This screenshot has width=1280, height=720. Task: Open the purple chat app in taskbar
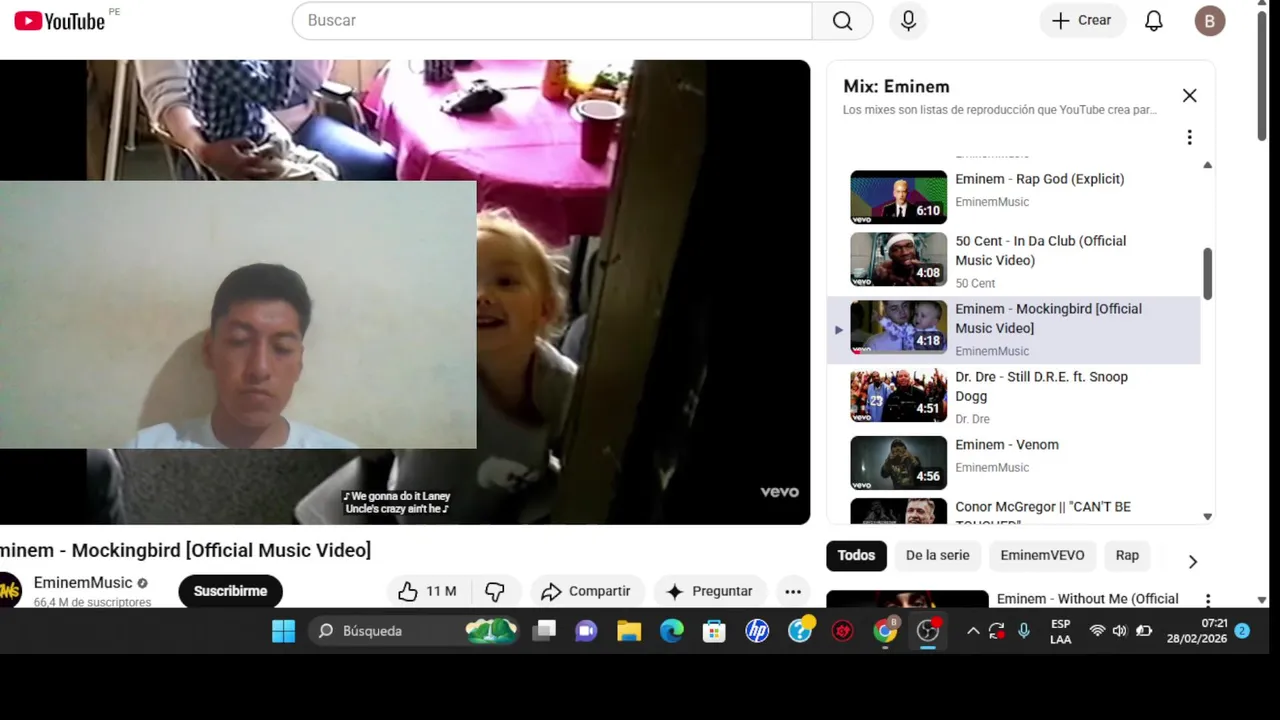coord(586,631)
